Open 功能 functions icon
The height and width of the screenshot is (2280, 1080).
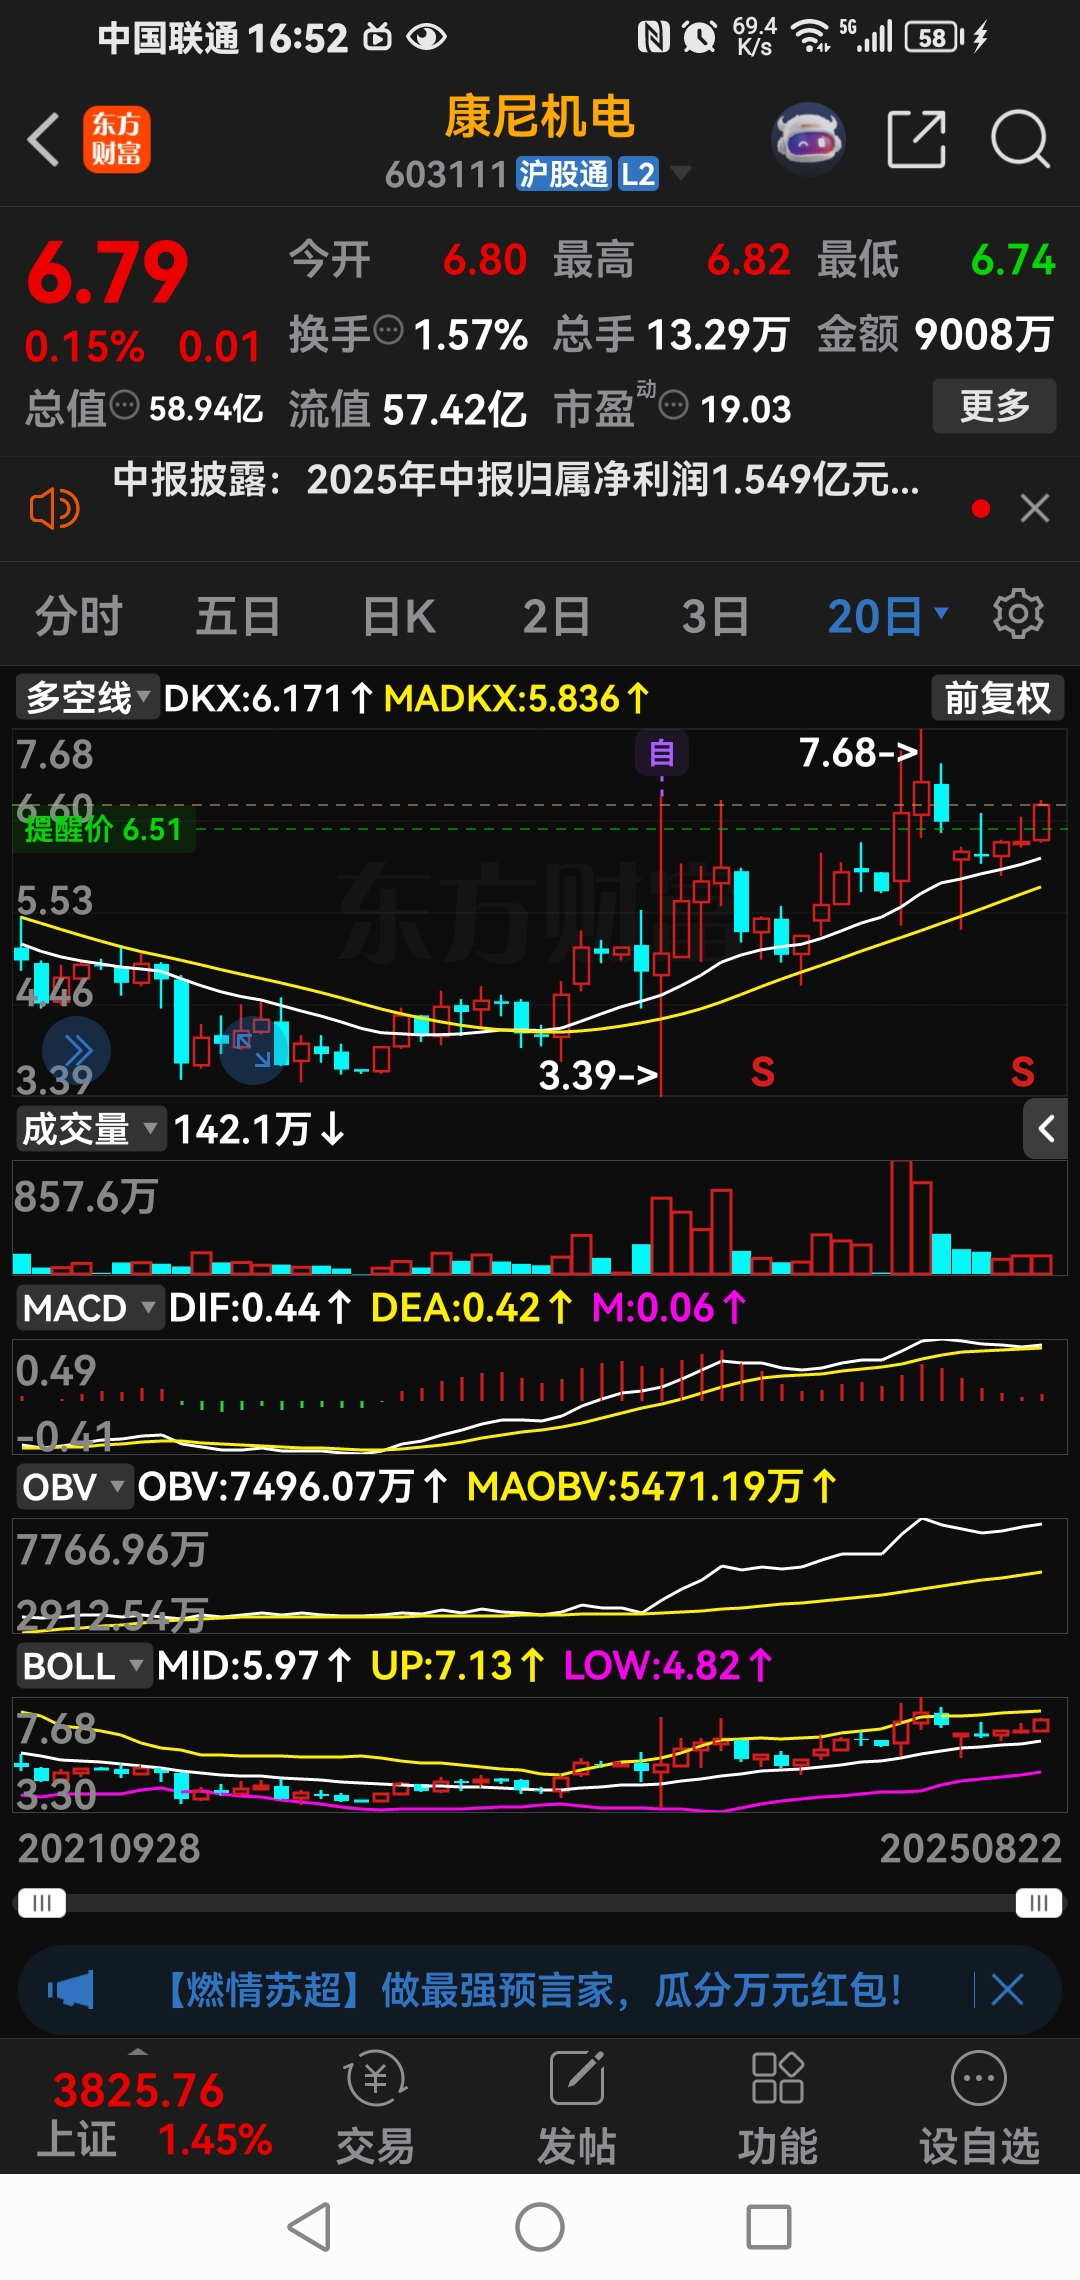[778, 2109]
